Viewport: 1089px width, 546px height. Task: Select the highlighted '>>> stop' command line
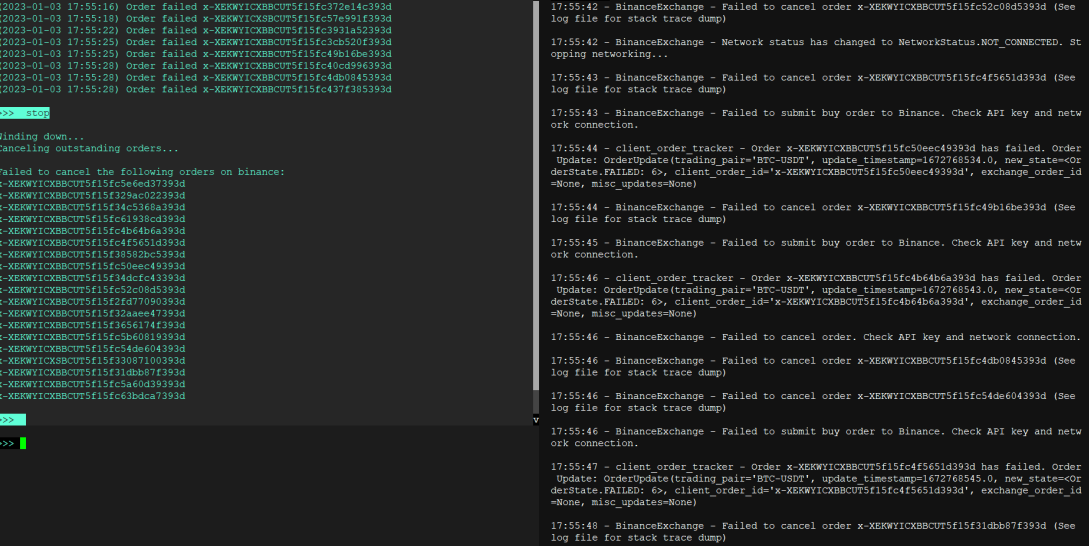[25, 113]
